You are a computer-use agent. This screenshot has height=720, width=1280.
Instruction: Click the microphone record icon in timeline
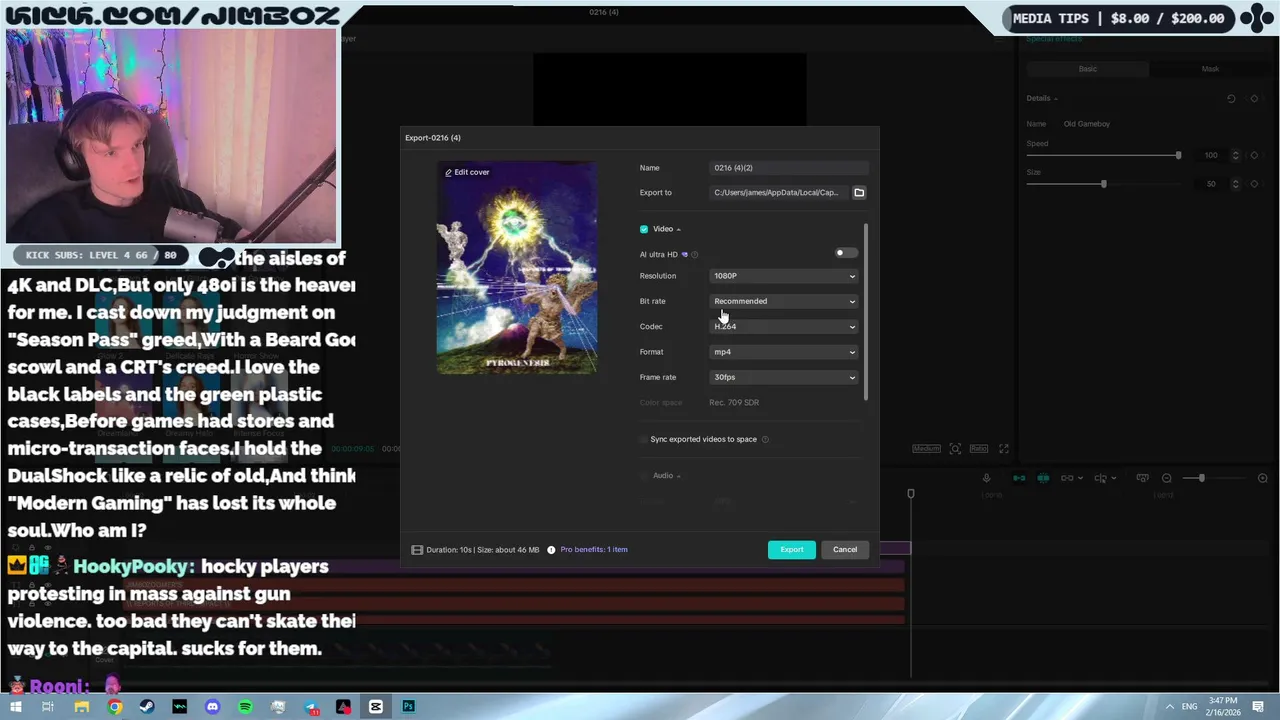click(986, 478)
